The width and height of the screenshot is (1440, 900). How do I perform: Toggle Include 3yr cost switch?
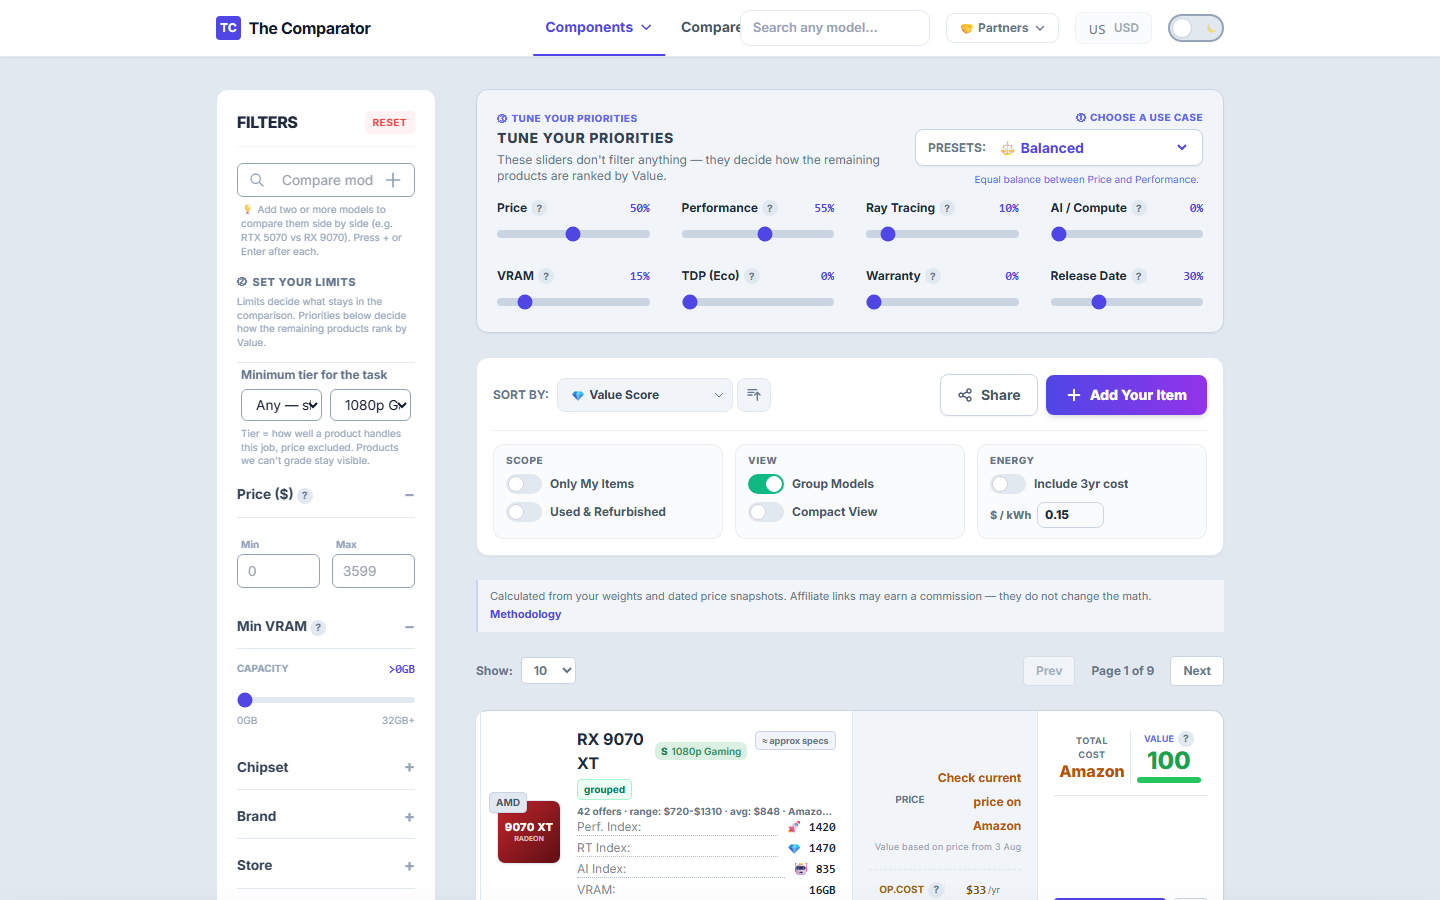(1008, 484)
